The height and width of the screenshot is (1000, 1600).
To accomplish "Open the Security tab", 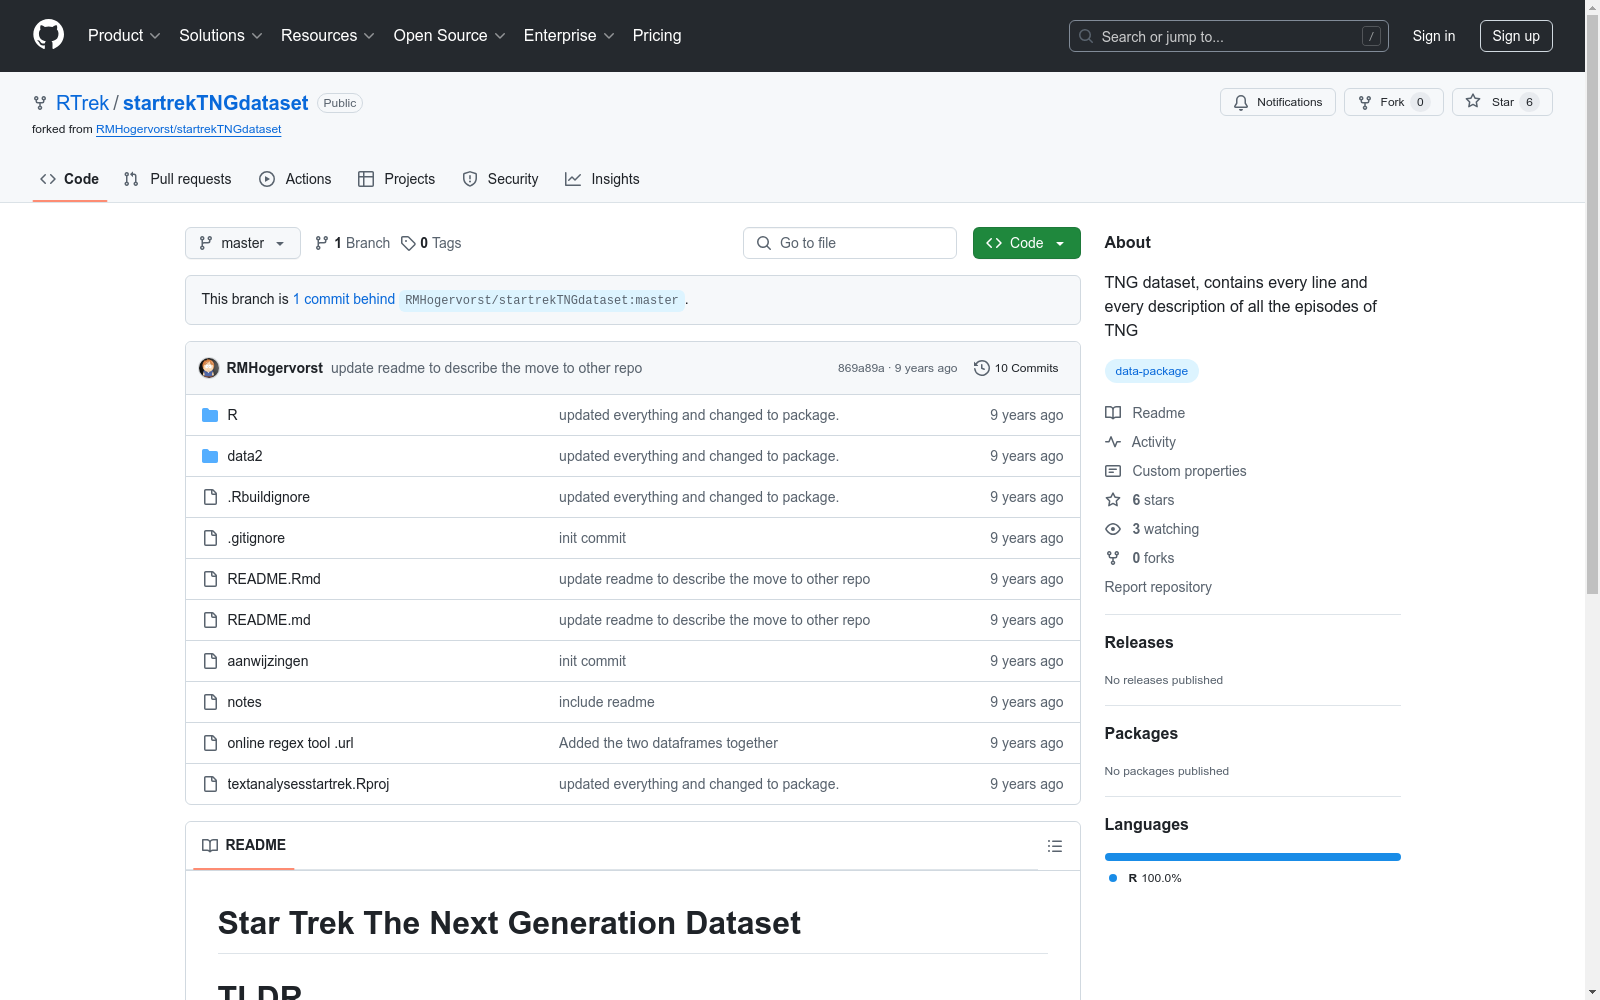I will 501,179.
